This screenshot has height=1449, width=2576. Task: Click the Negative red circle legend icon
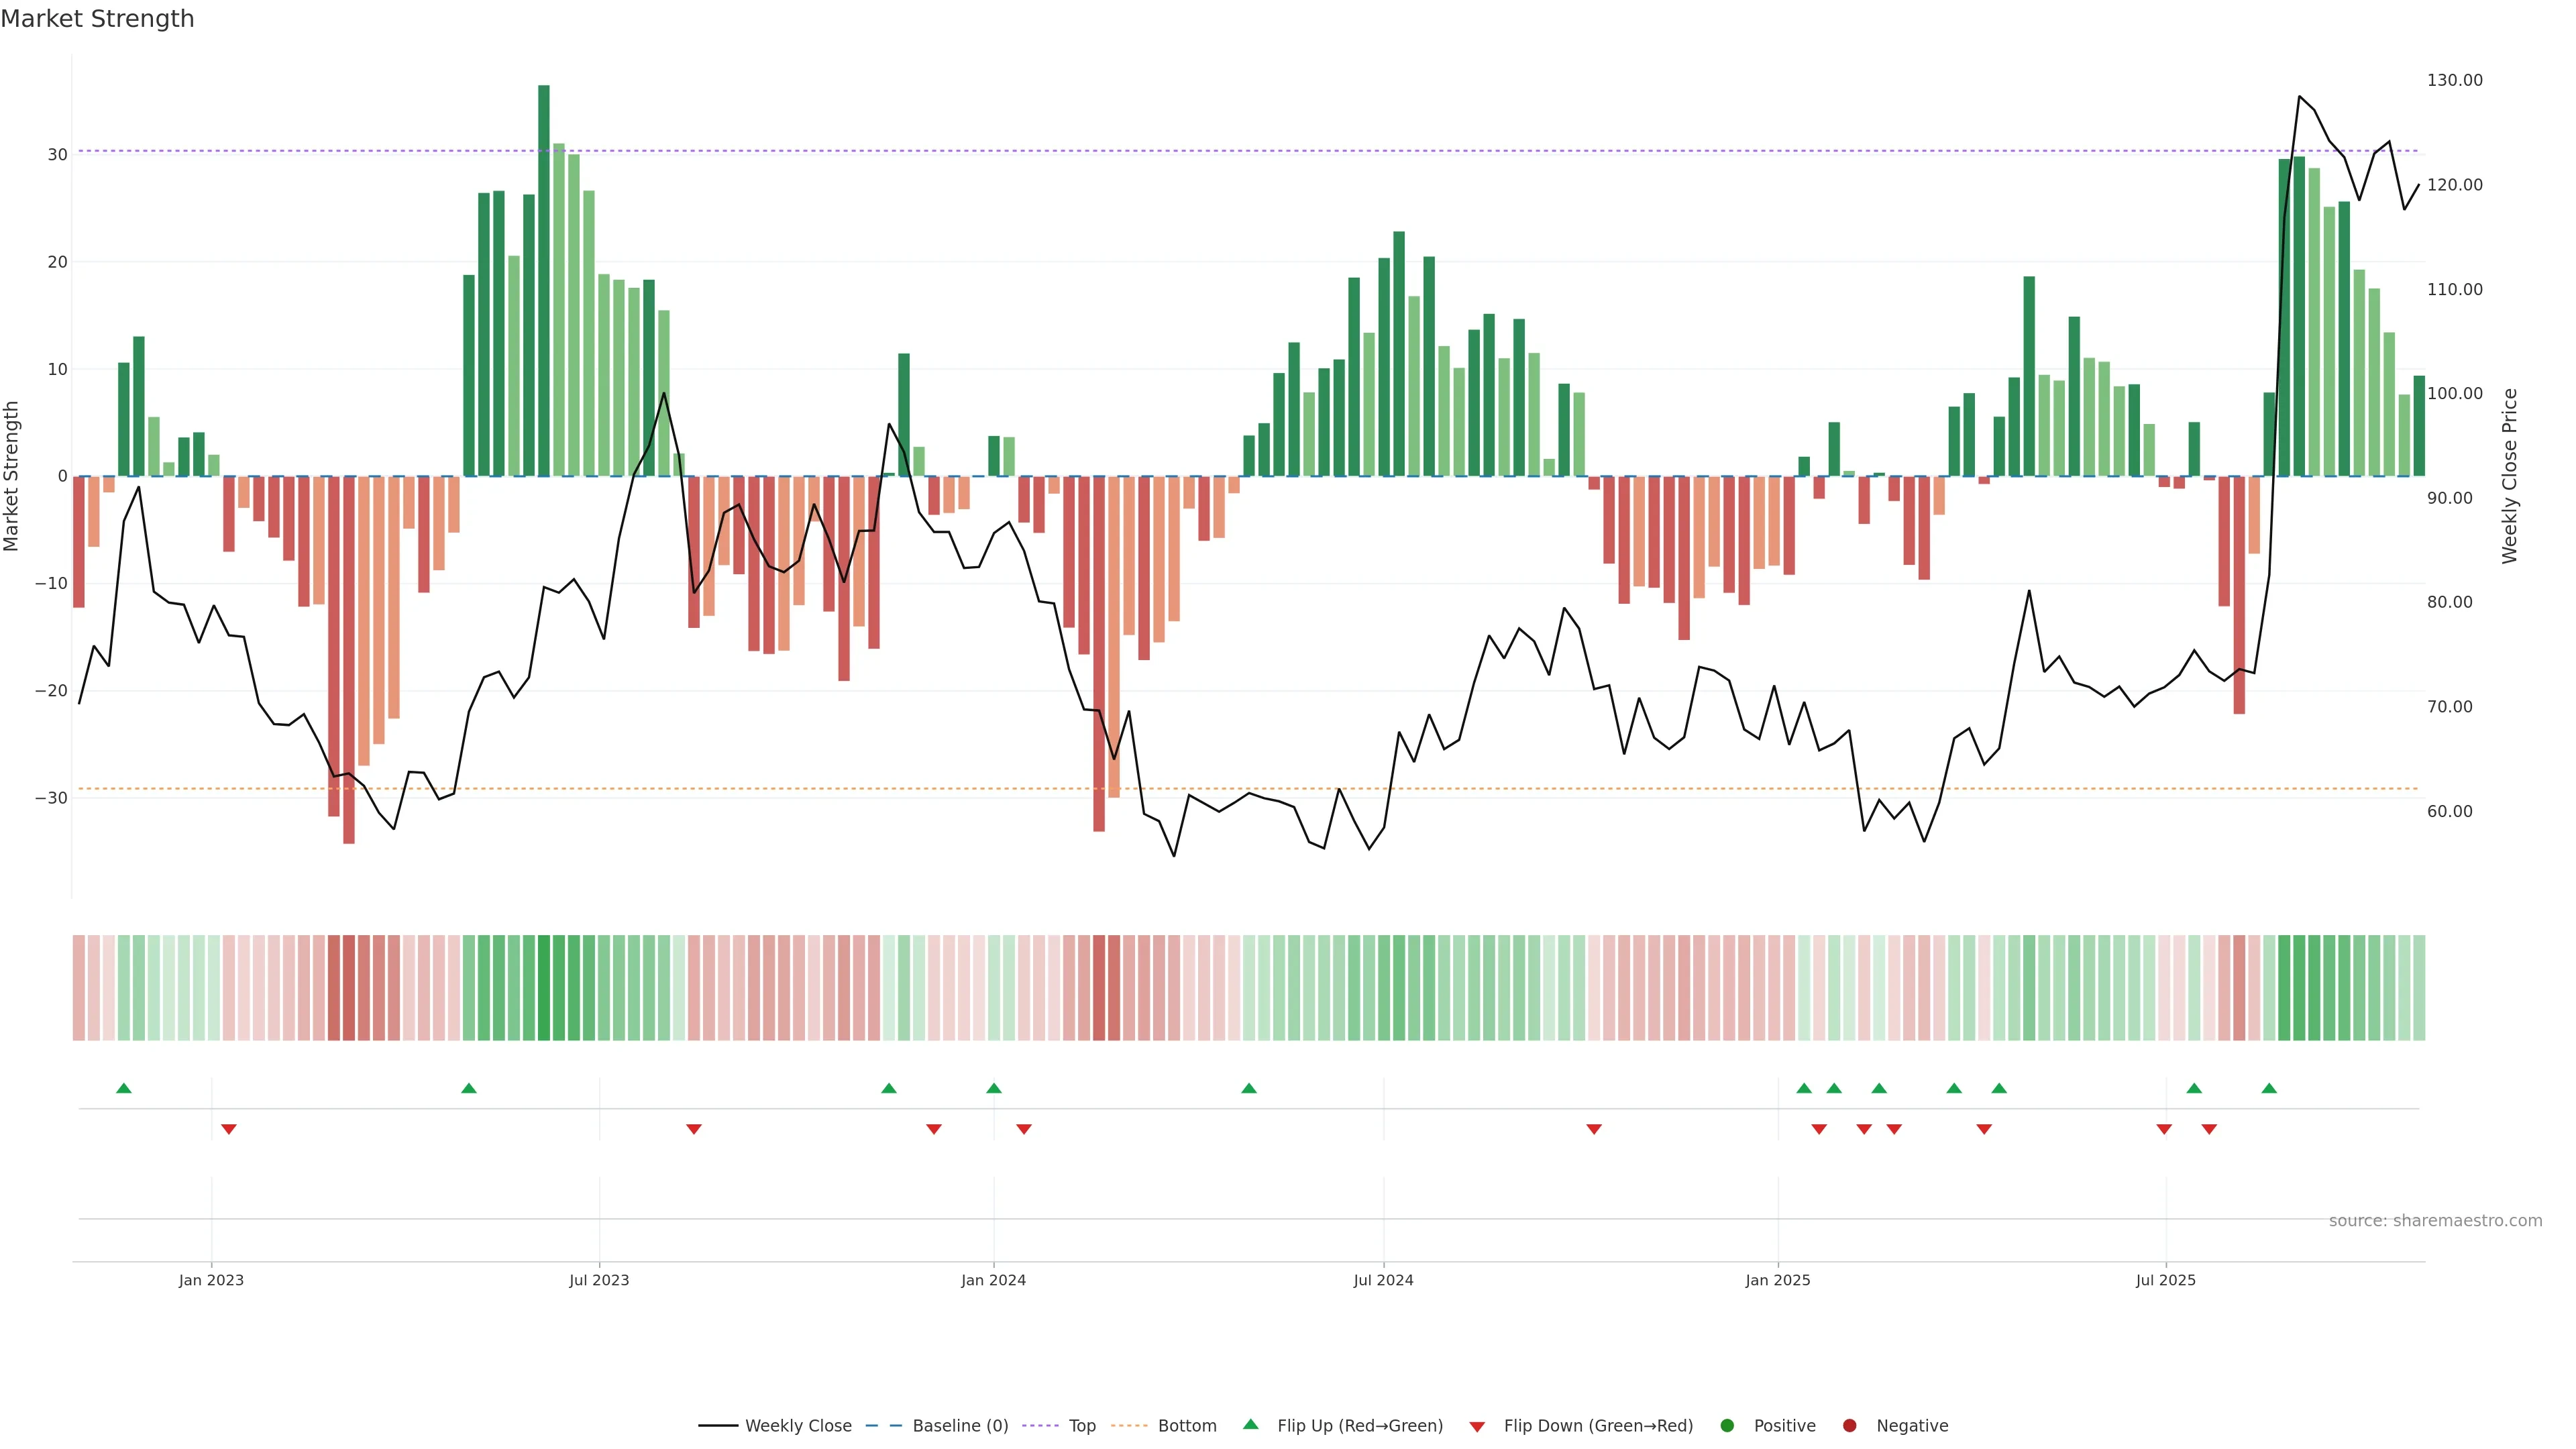point(1849,1426)
